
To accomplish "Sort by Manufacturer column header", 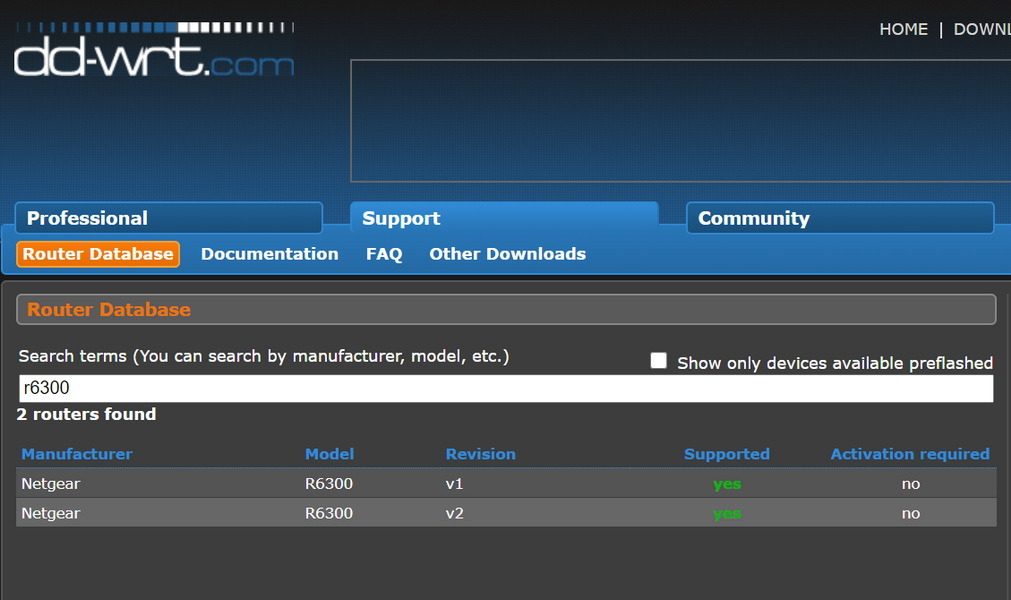I will 77,454.
